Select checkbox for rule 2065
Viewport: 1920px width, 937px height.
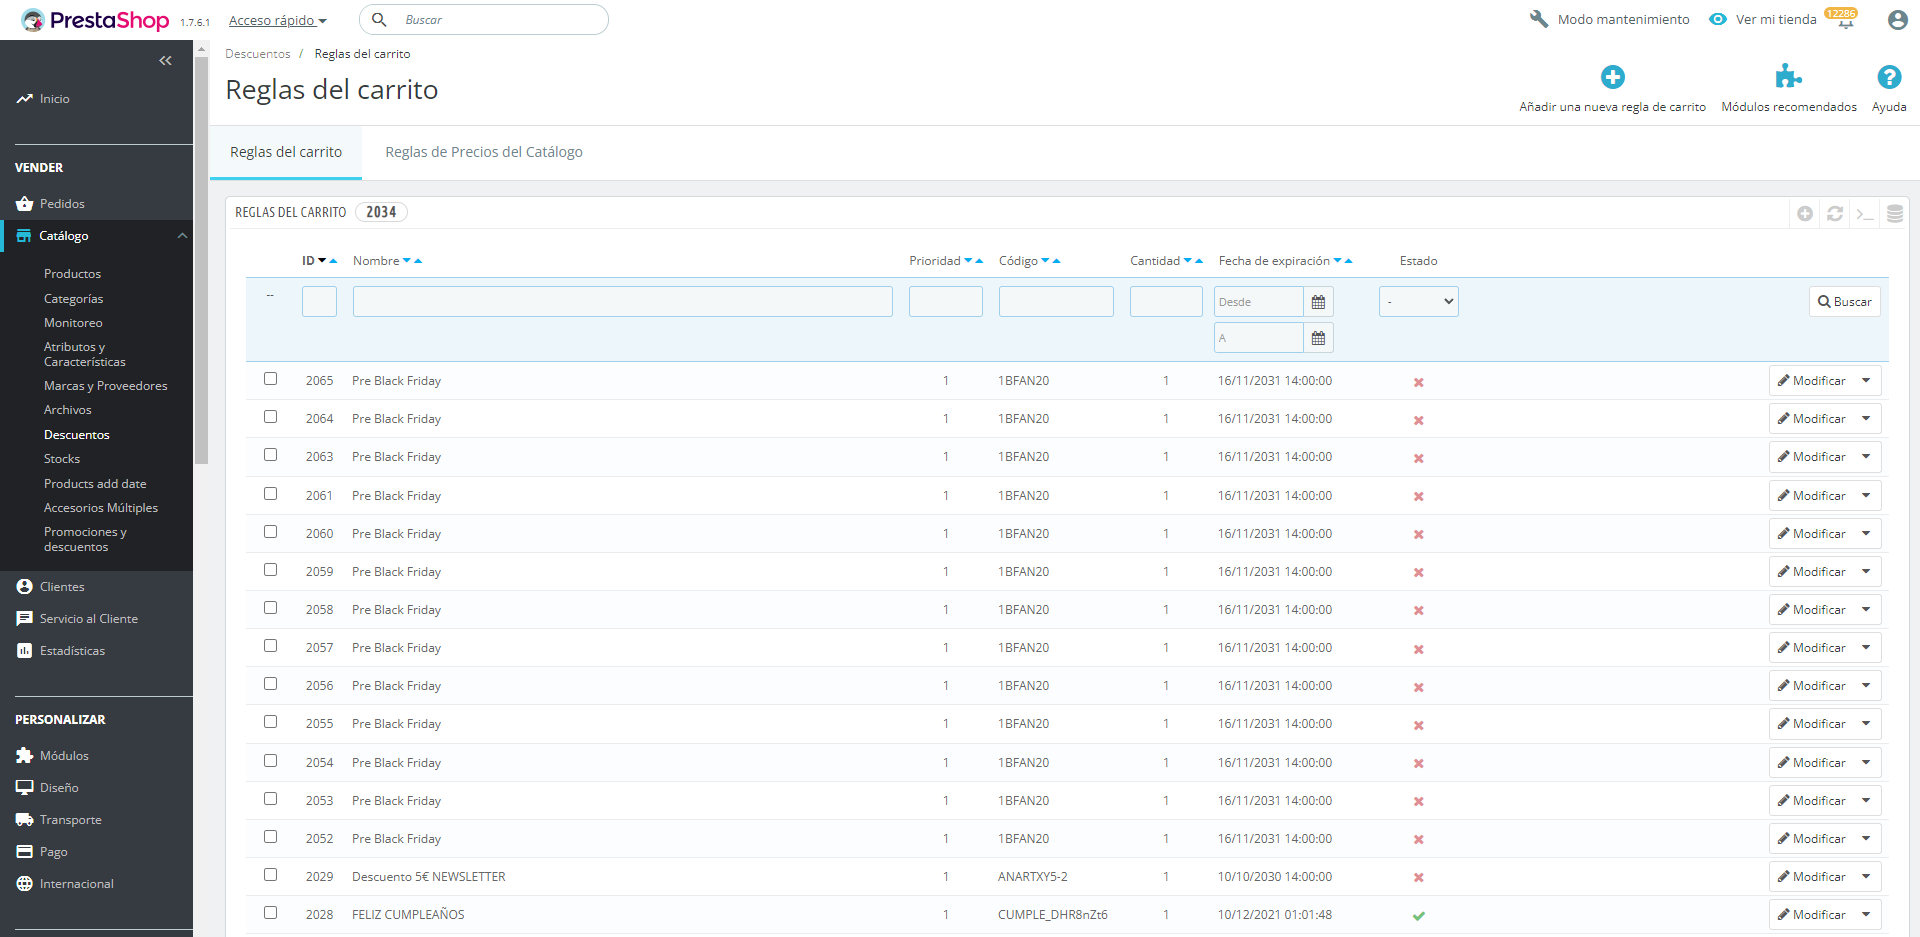pos(270,379)
